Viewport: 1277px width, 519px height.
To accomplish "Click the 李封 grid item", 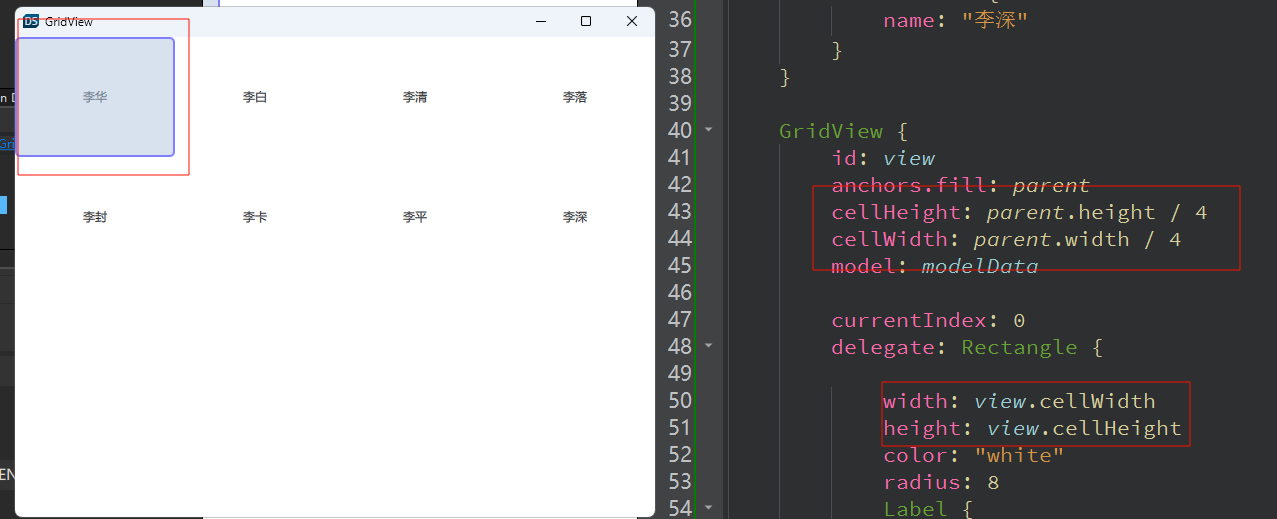I will click(95, 217).
